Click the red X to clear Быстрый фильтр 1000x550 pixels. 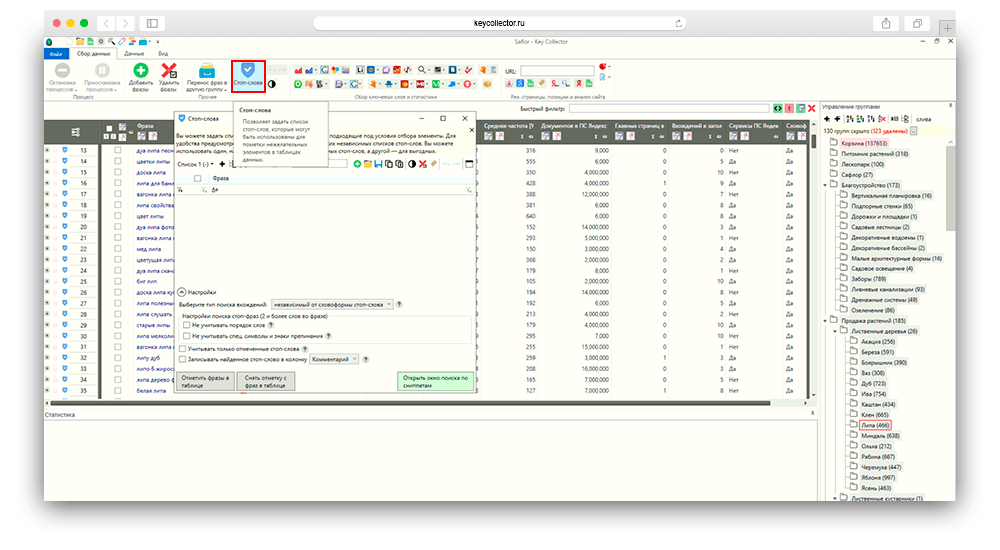(811, 108)
